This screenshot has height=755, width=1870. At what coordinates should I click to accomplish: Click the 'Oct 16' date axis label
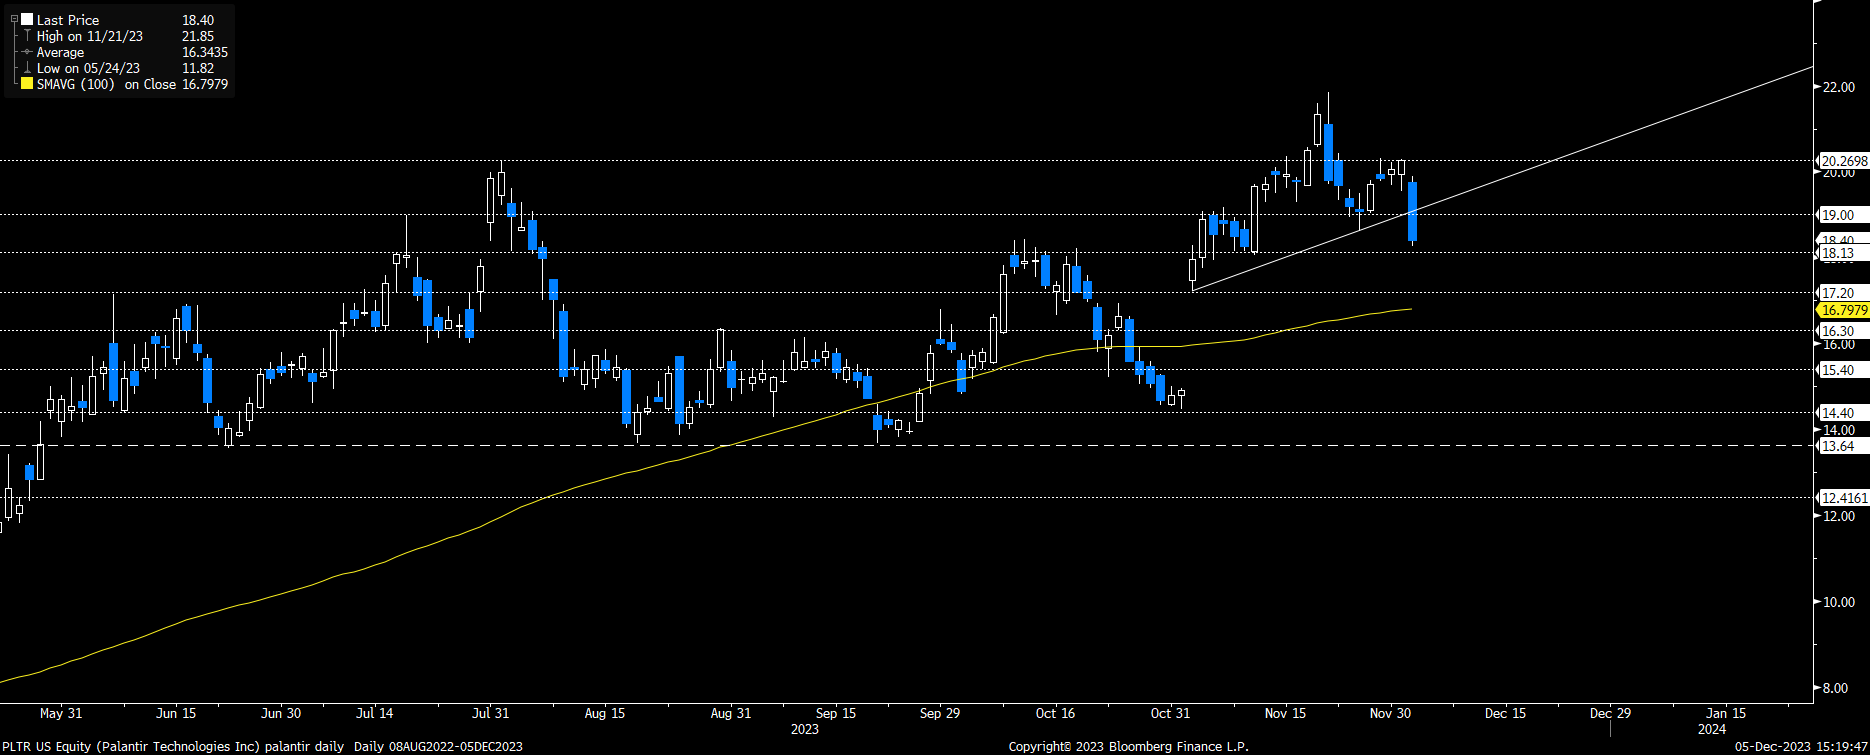[x=1055, y=713]
